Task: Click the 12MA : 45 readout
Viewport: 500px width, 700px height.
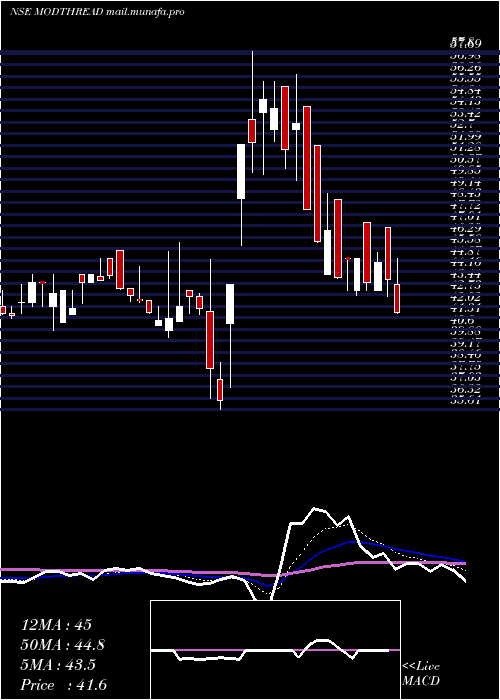Action: pos(56,625)
